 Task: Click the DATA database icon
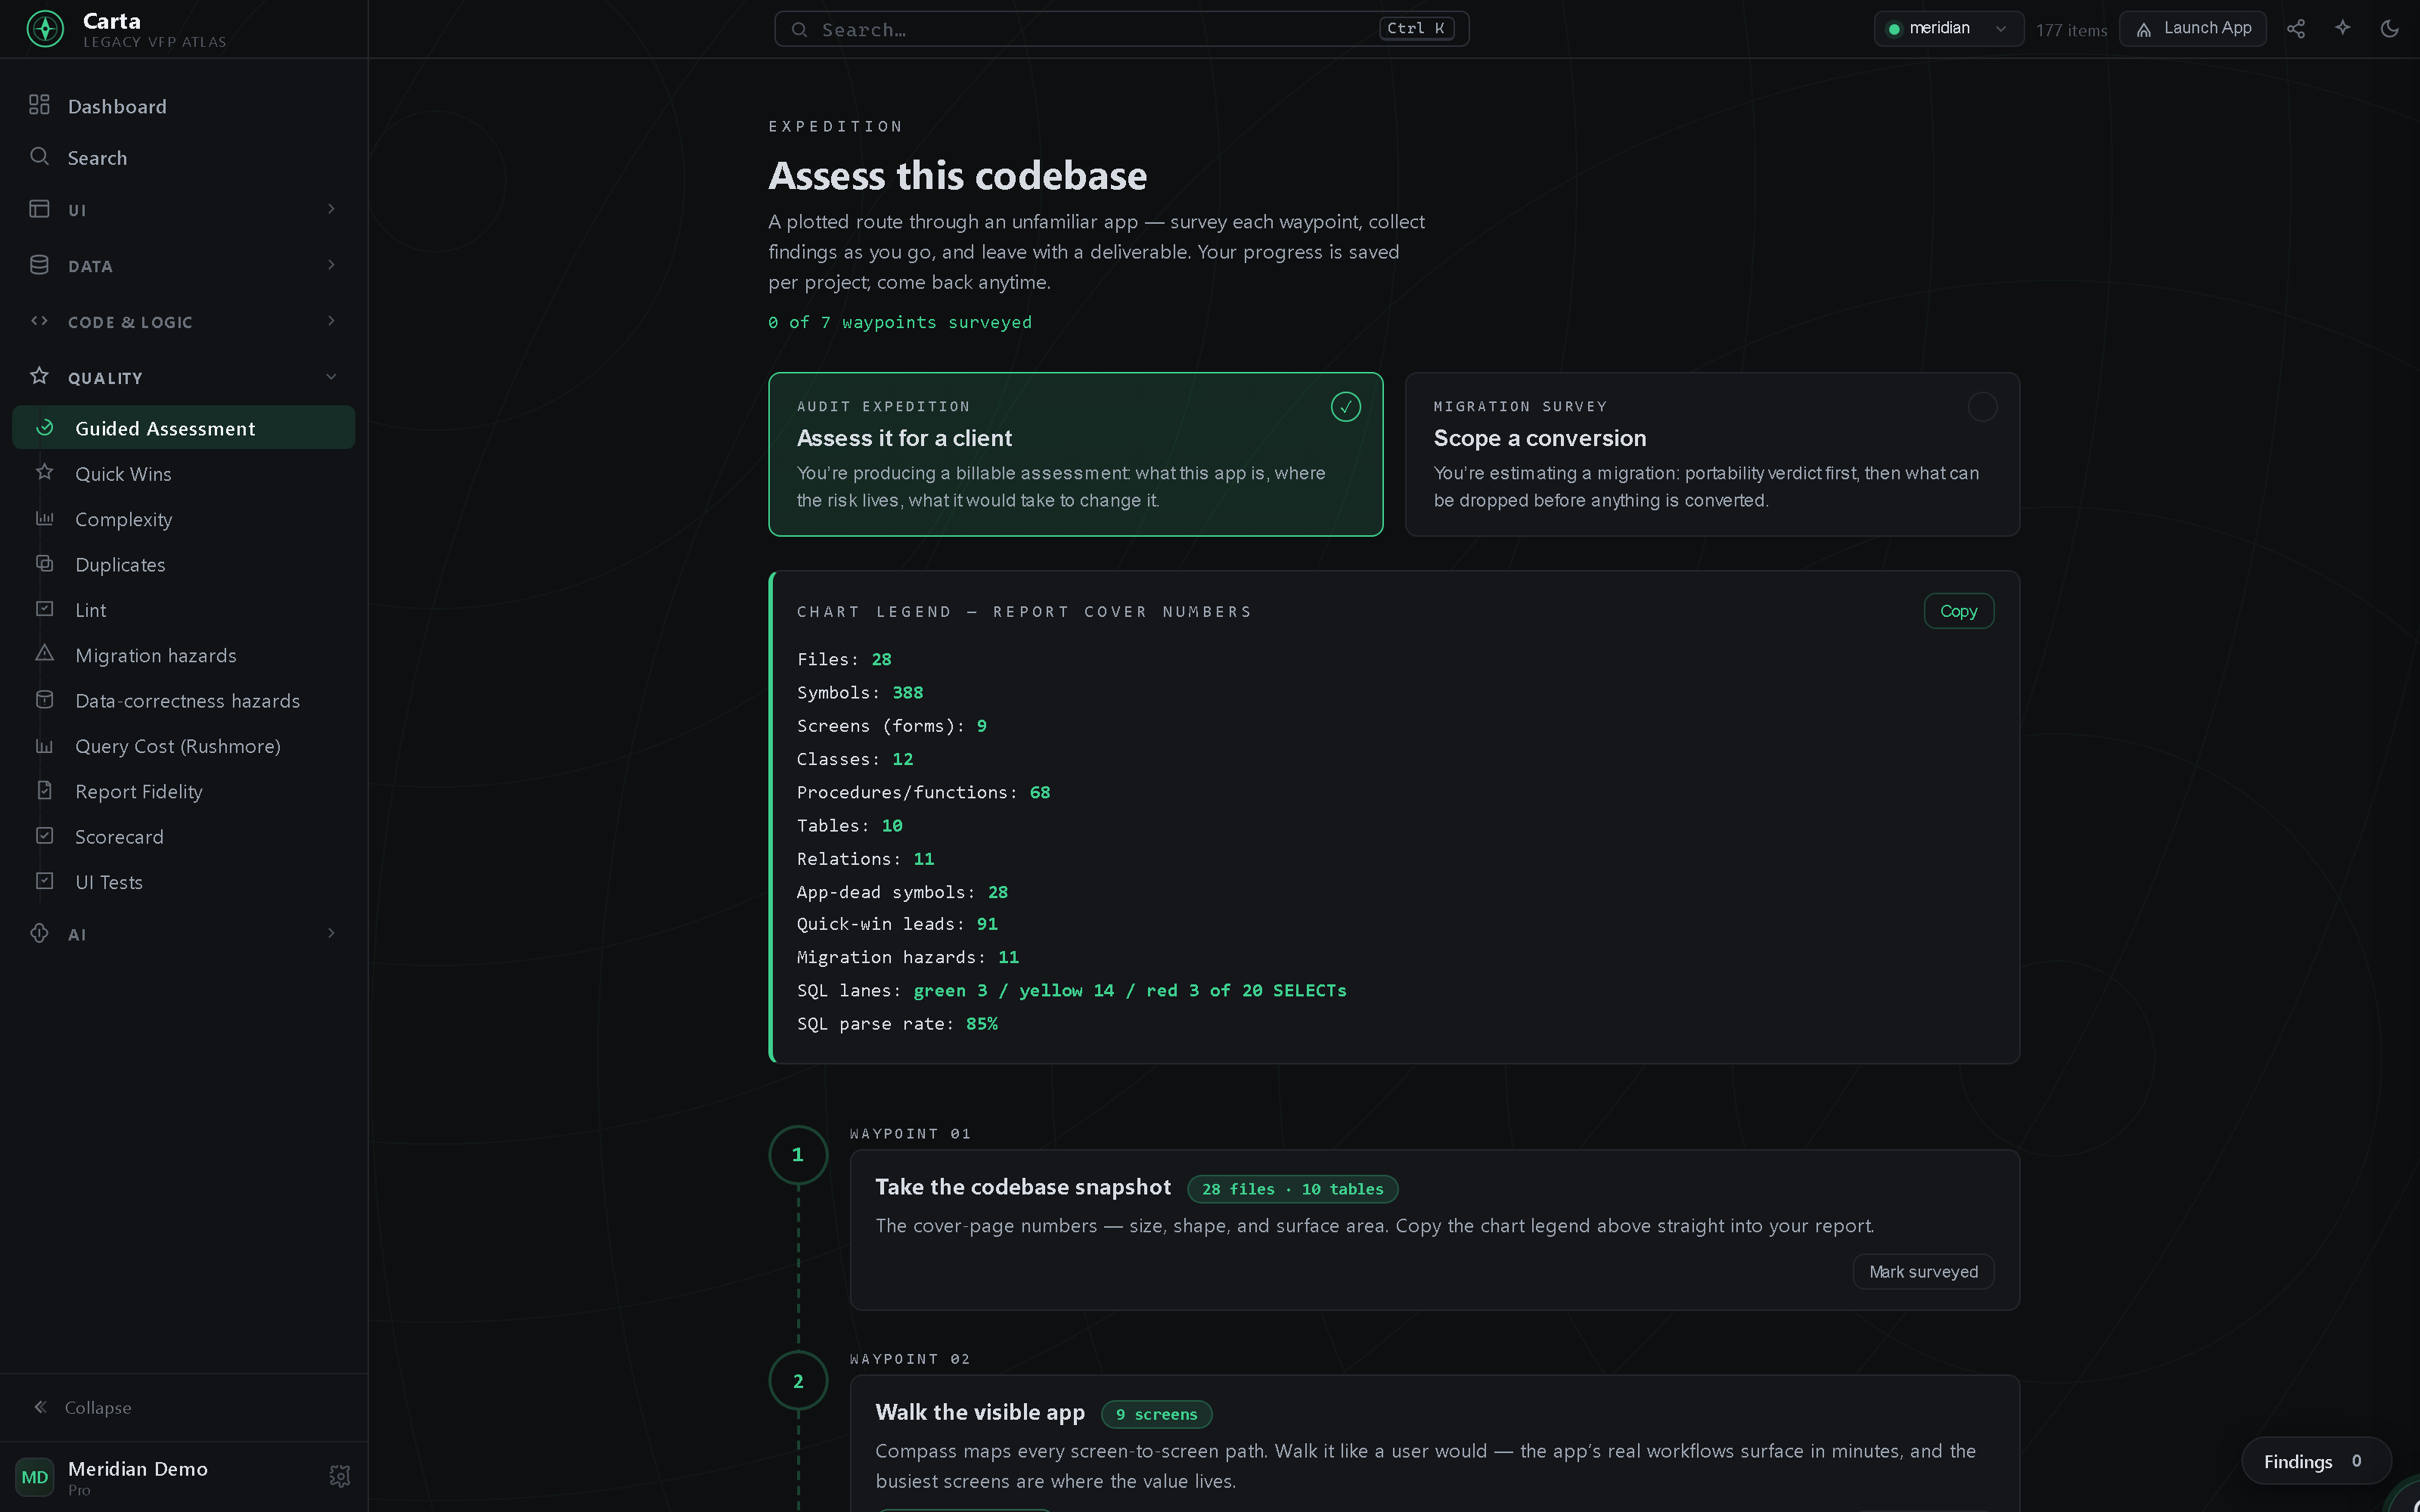pos(39,265)
